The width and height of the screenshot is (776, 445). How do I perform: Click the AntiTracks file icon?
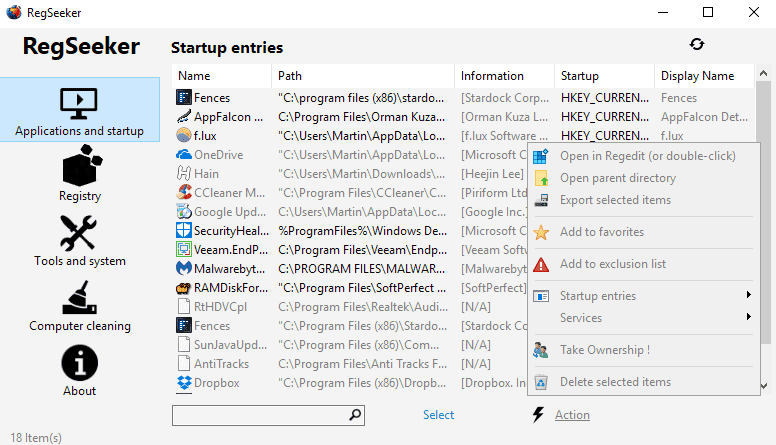(x=184, y=364)
